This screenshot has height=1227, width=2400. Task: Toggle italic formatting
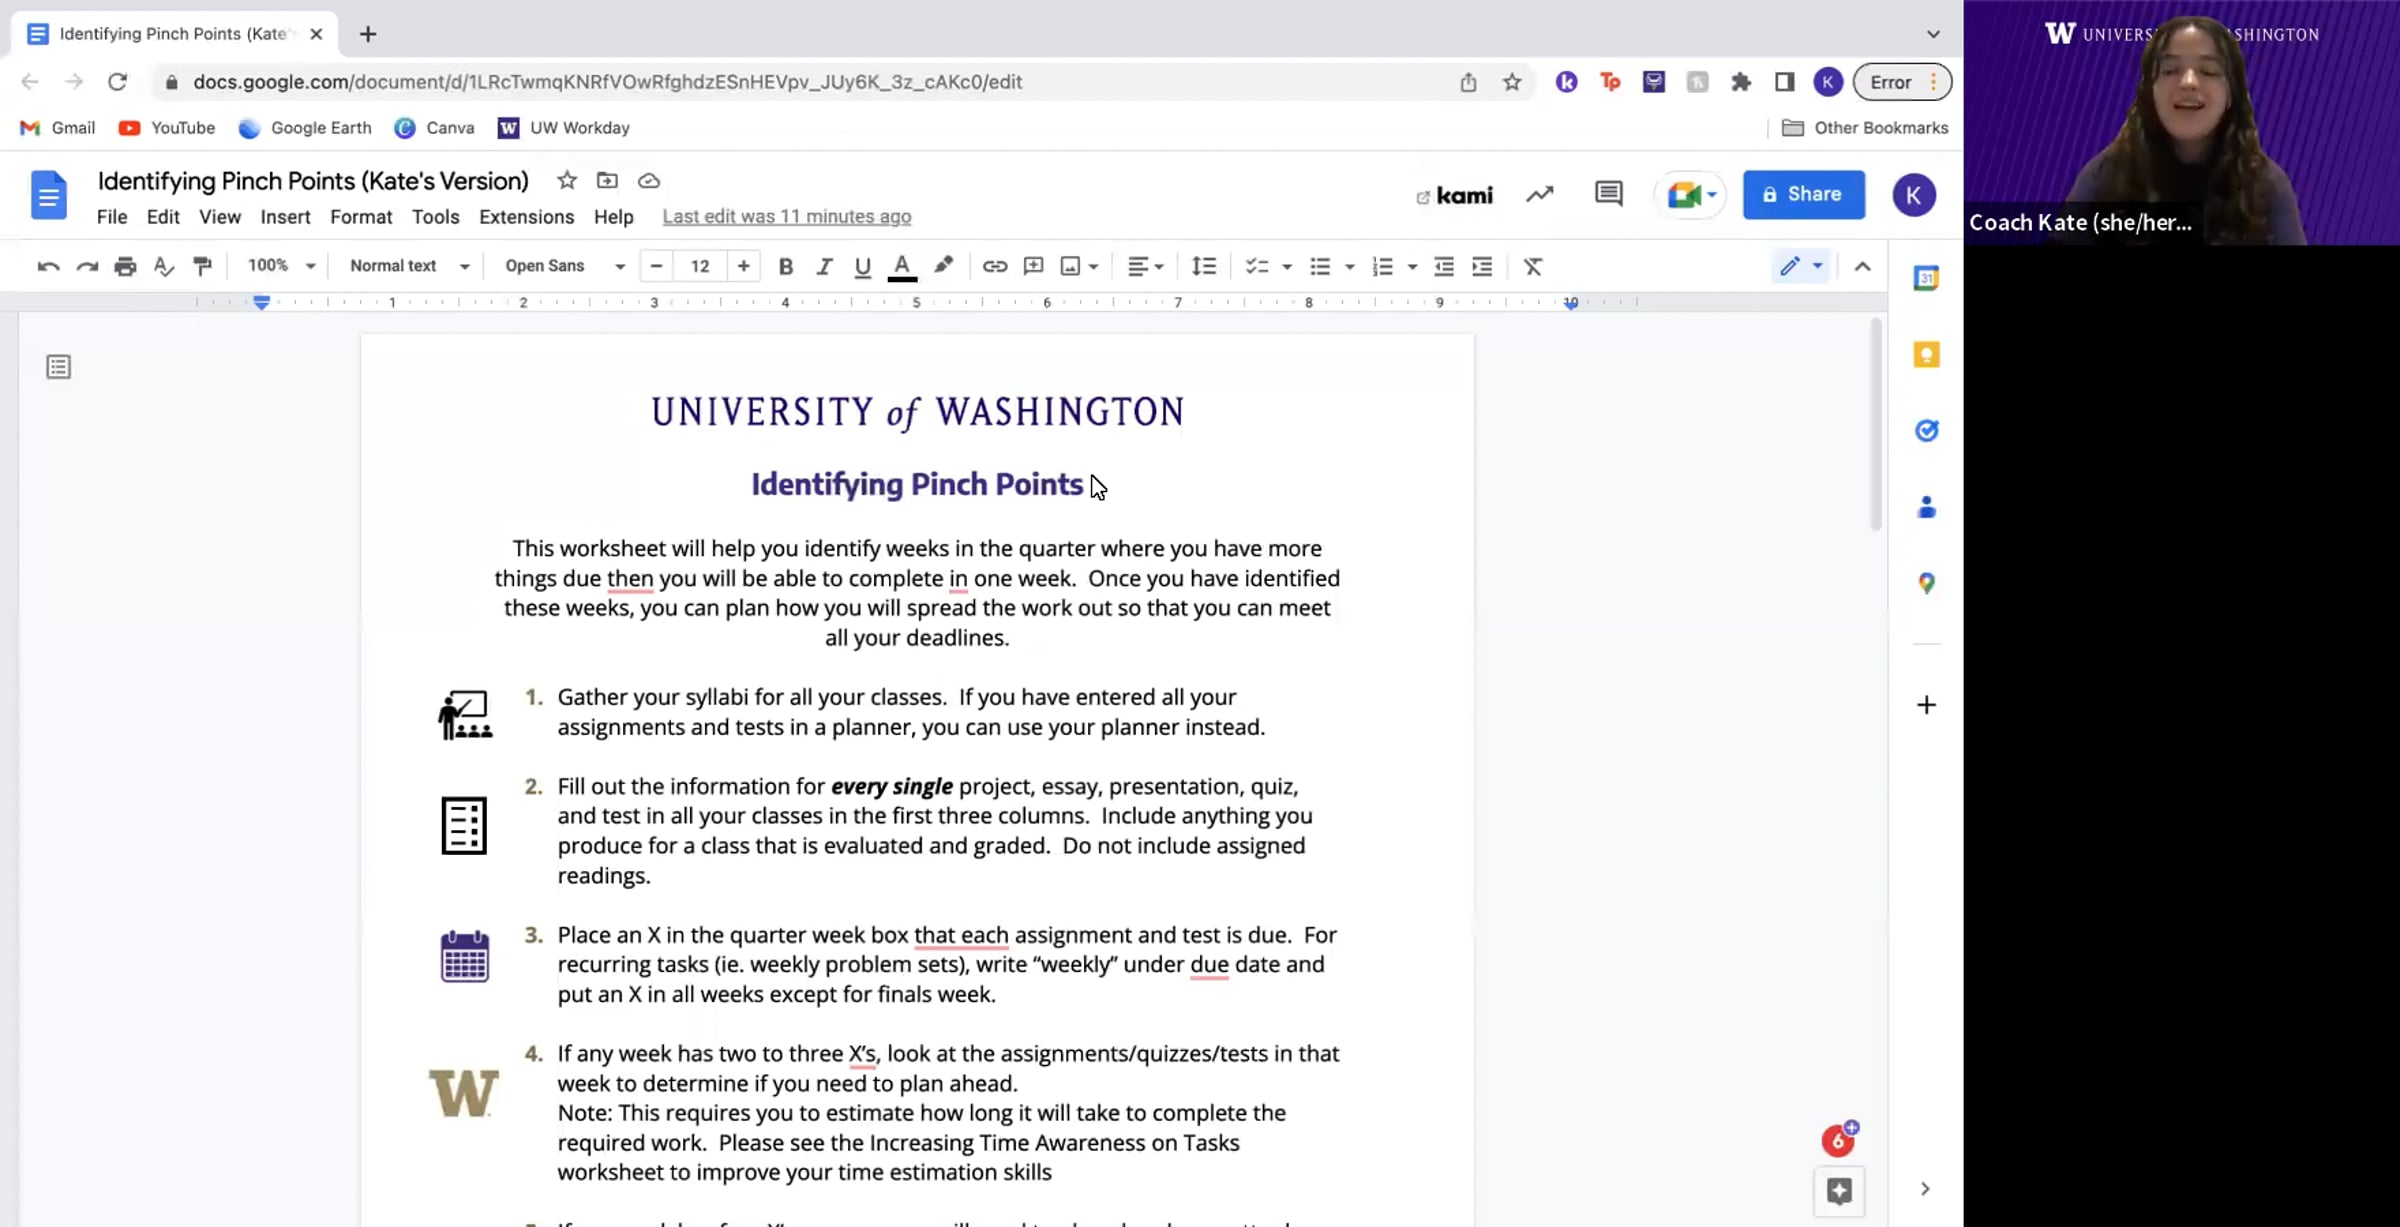(x=824, y=266)
